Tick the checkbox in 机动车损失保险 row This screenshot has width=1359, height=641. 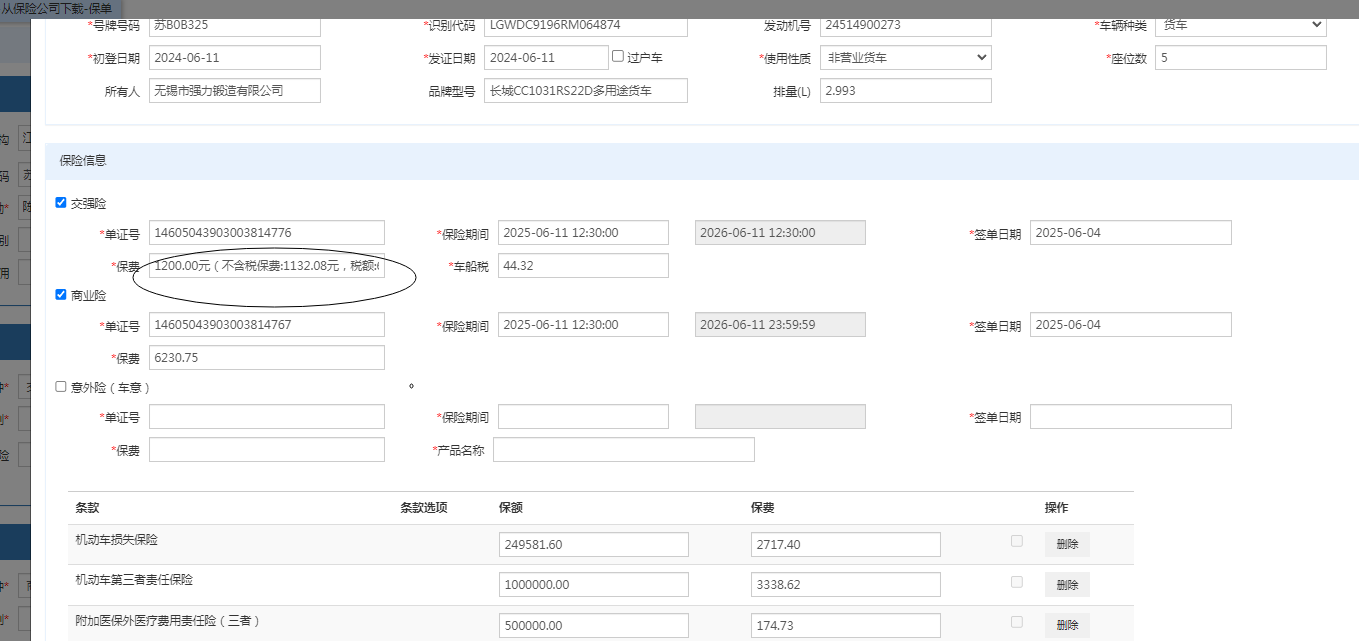pyautogui.click(x=1017, y=541)
